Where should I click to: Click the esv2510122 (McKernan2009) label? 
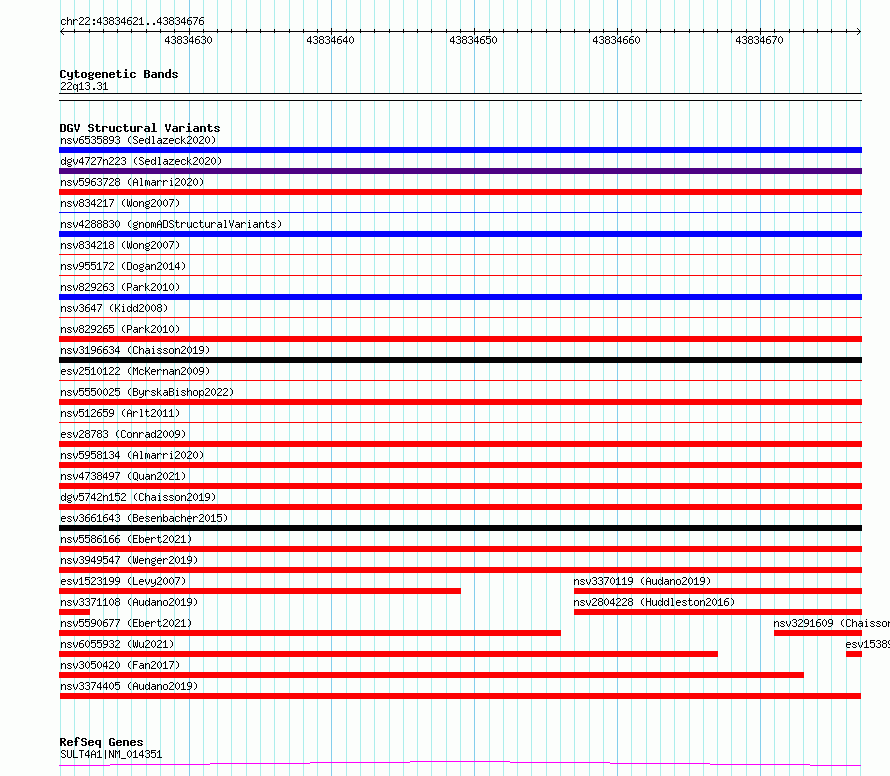135,371
